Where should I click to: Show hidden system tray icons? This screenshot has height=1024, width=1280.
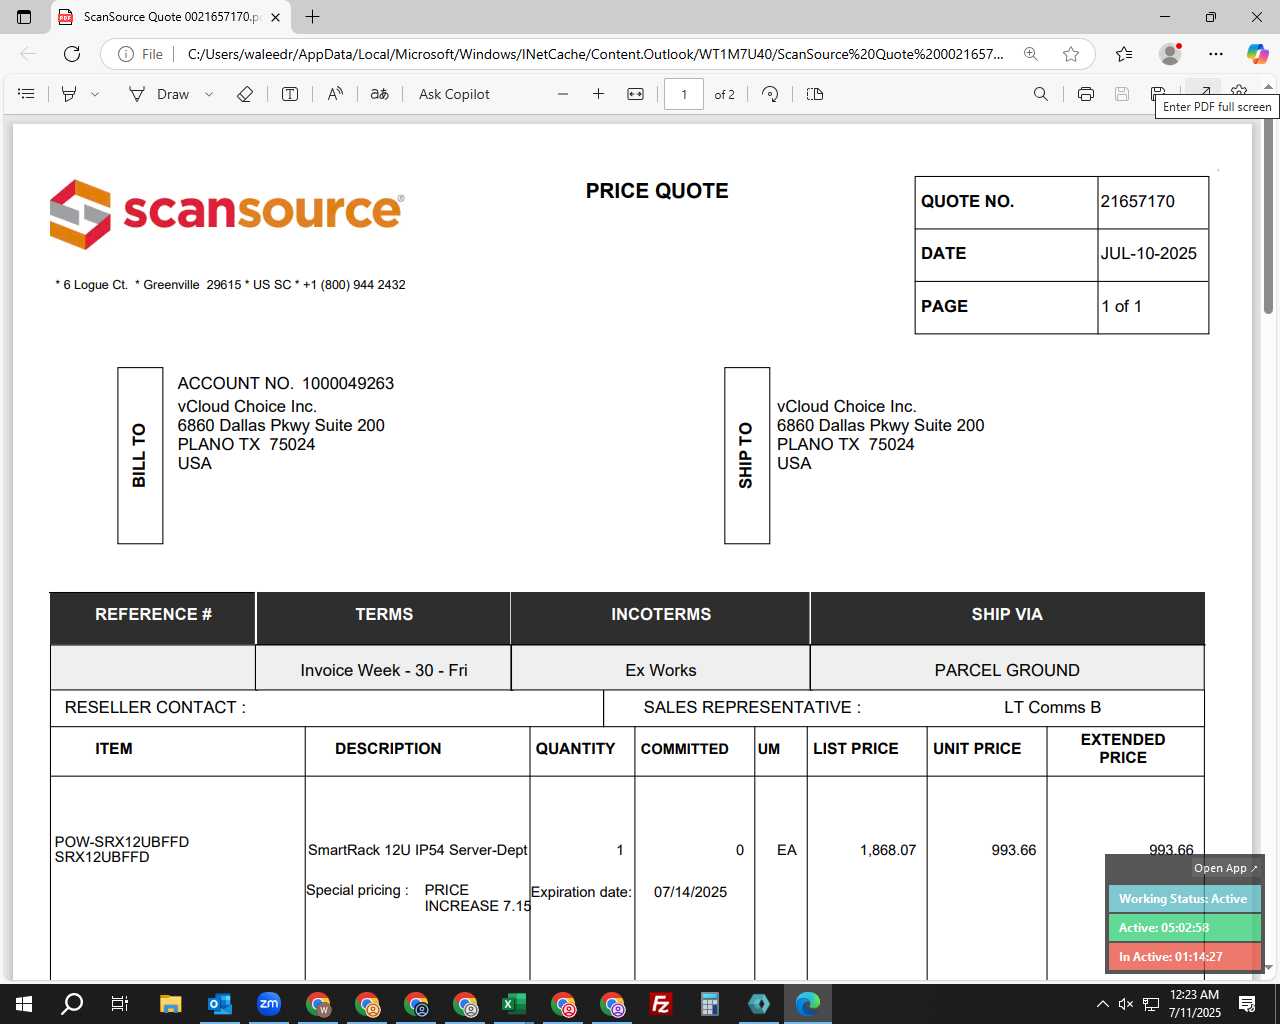(x=1102, y=1004)
